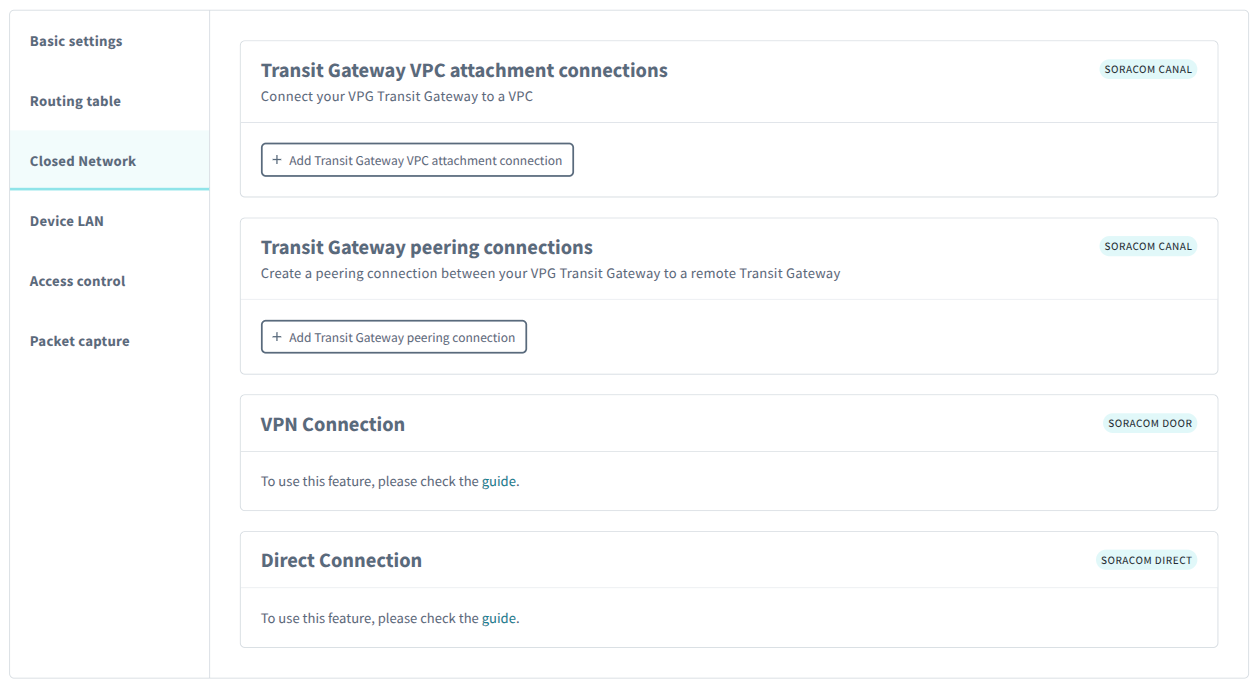Select the Closed Network sidebar item
Image resolution: width=1258 pixels, height=692 pixels.
(82, 160)
